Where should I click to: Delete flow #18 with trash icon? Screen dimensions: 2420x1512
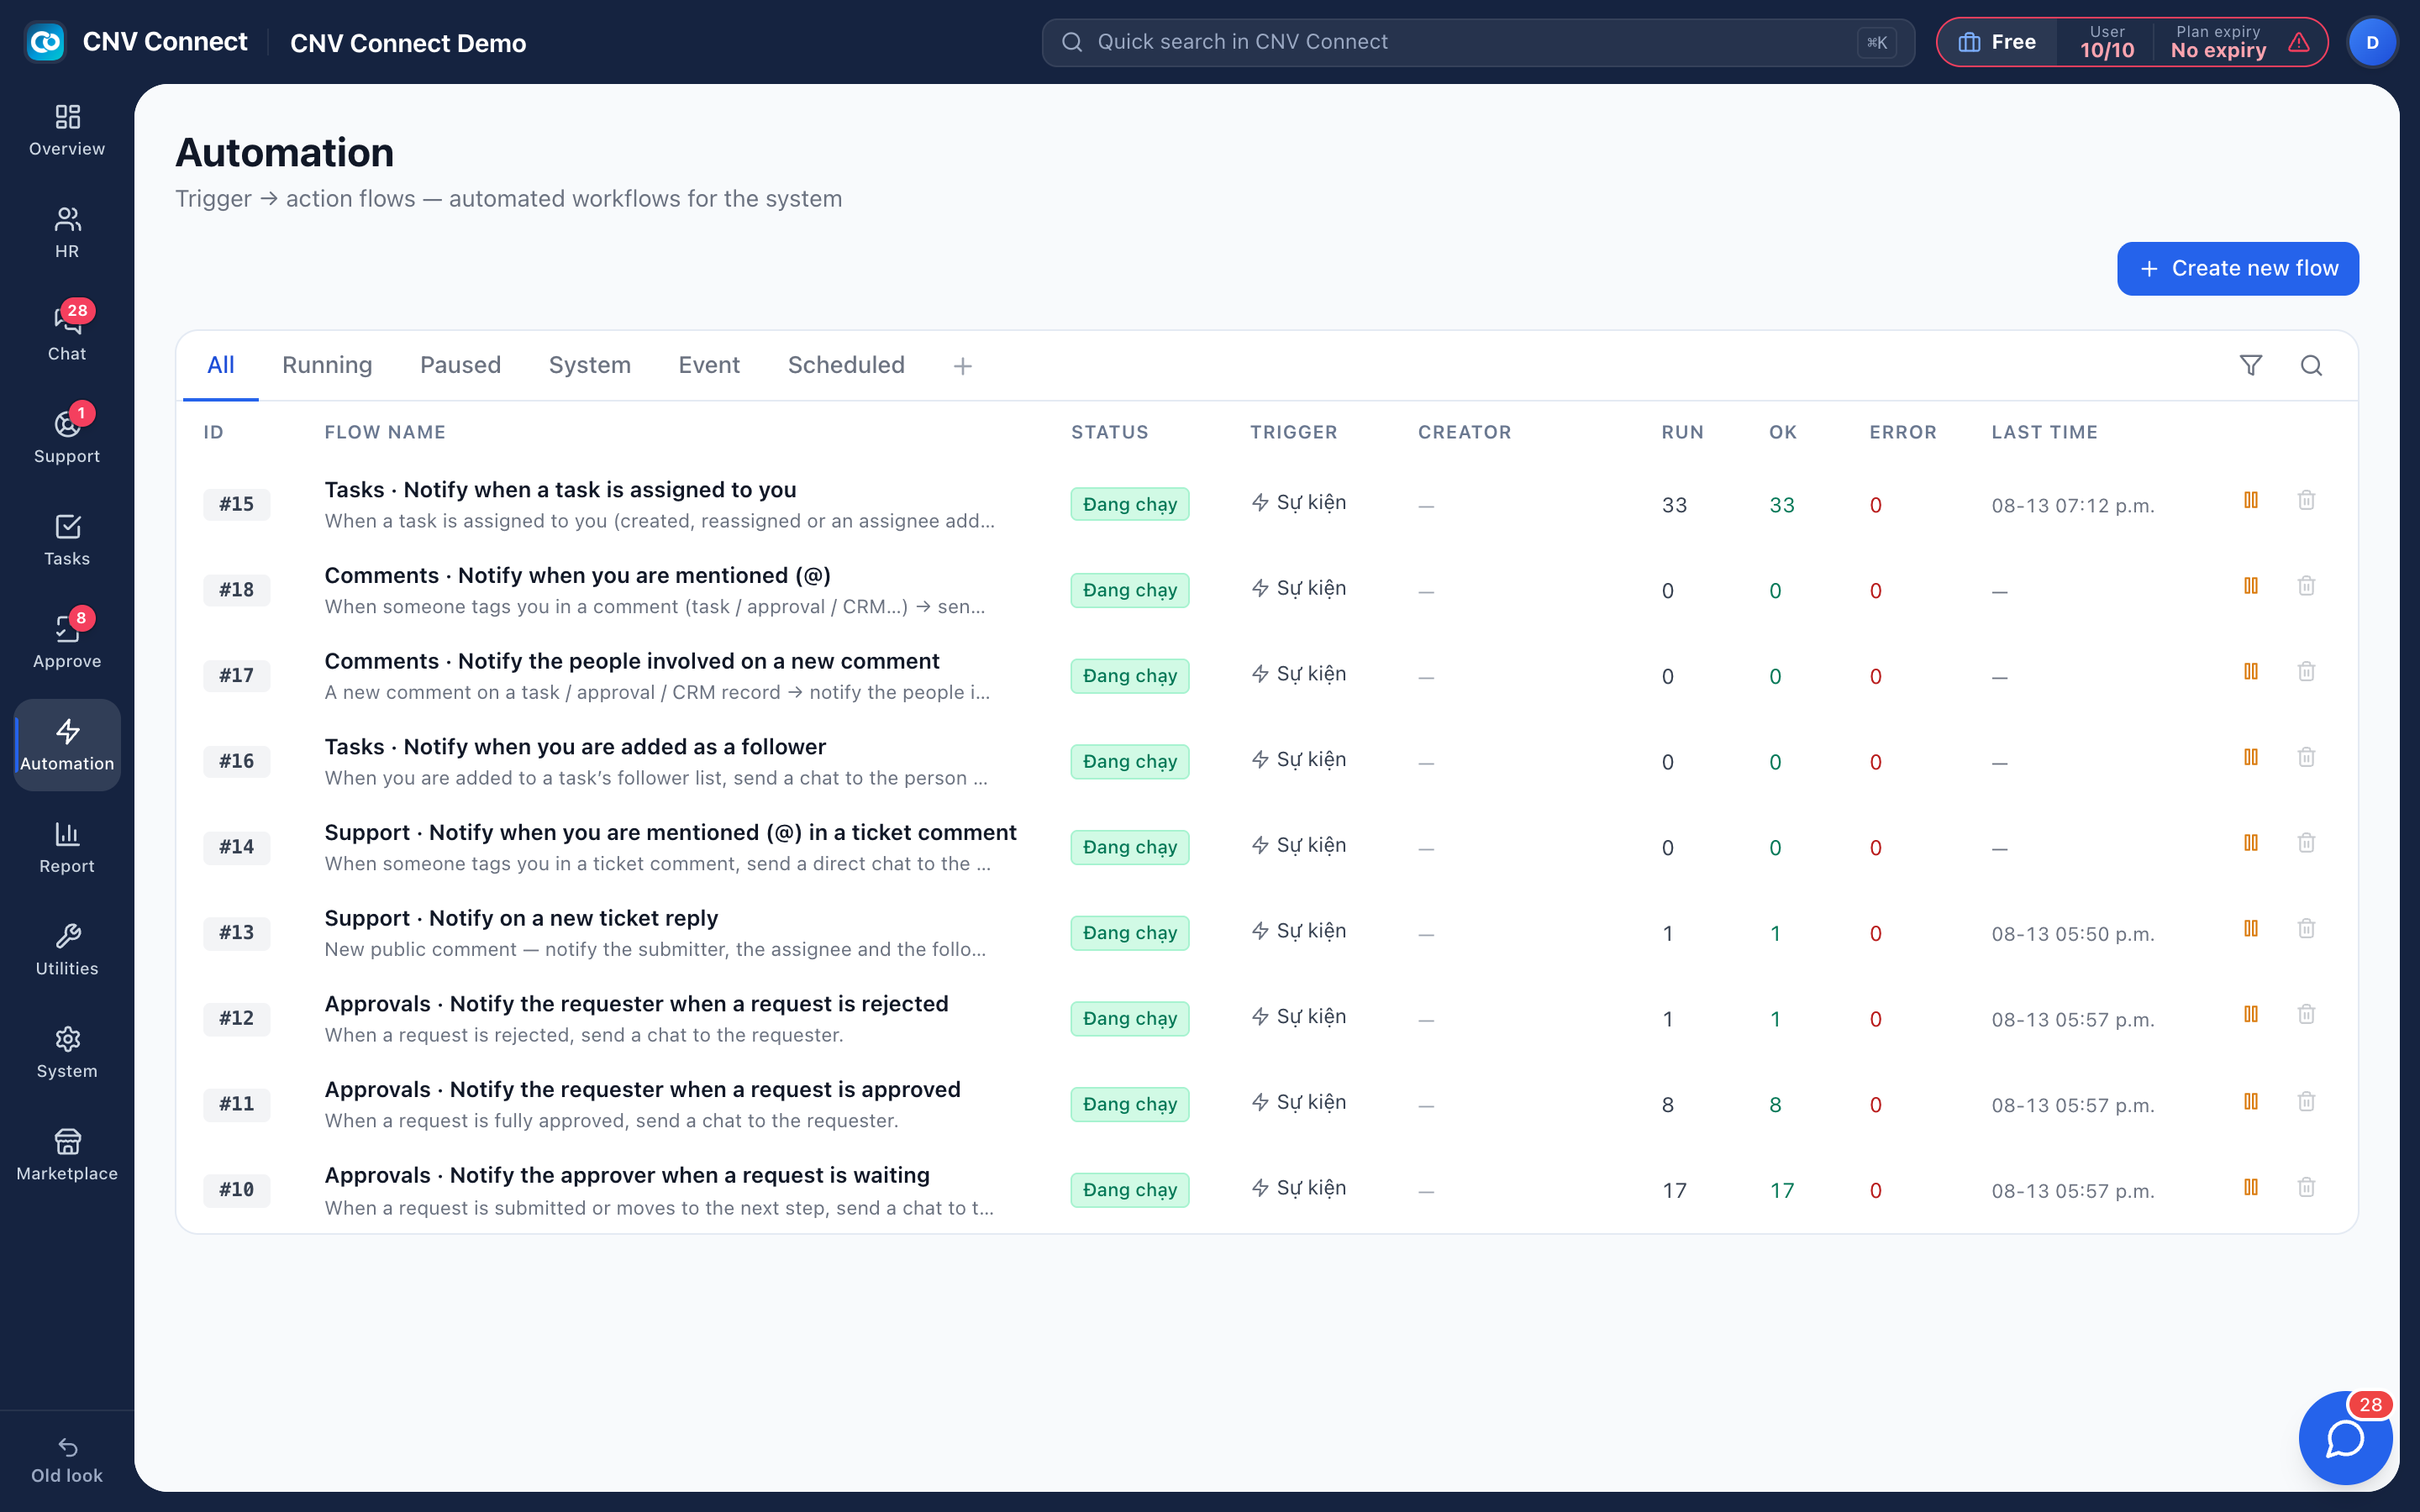click(2306, 586)
